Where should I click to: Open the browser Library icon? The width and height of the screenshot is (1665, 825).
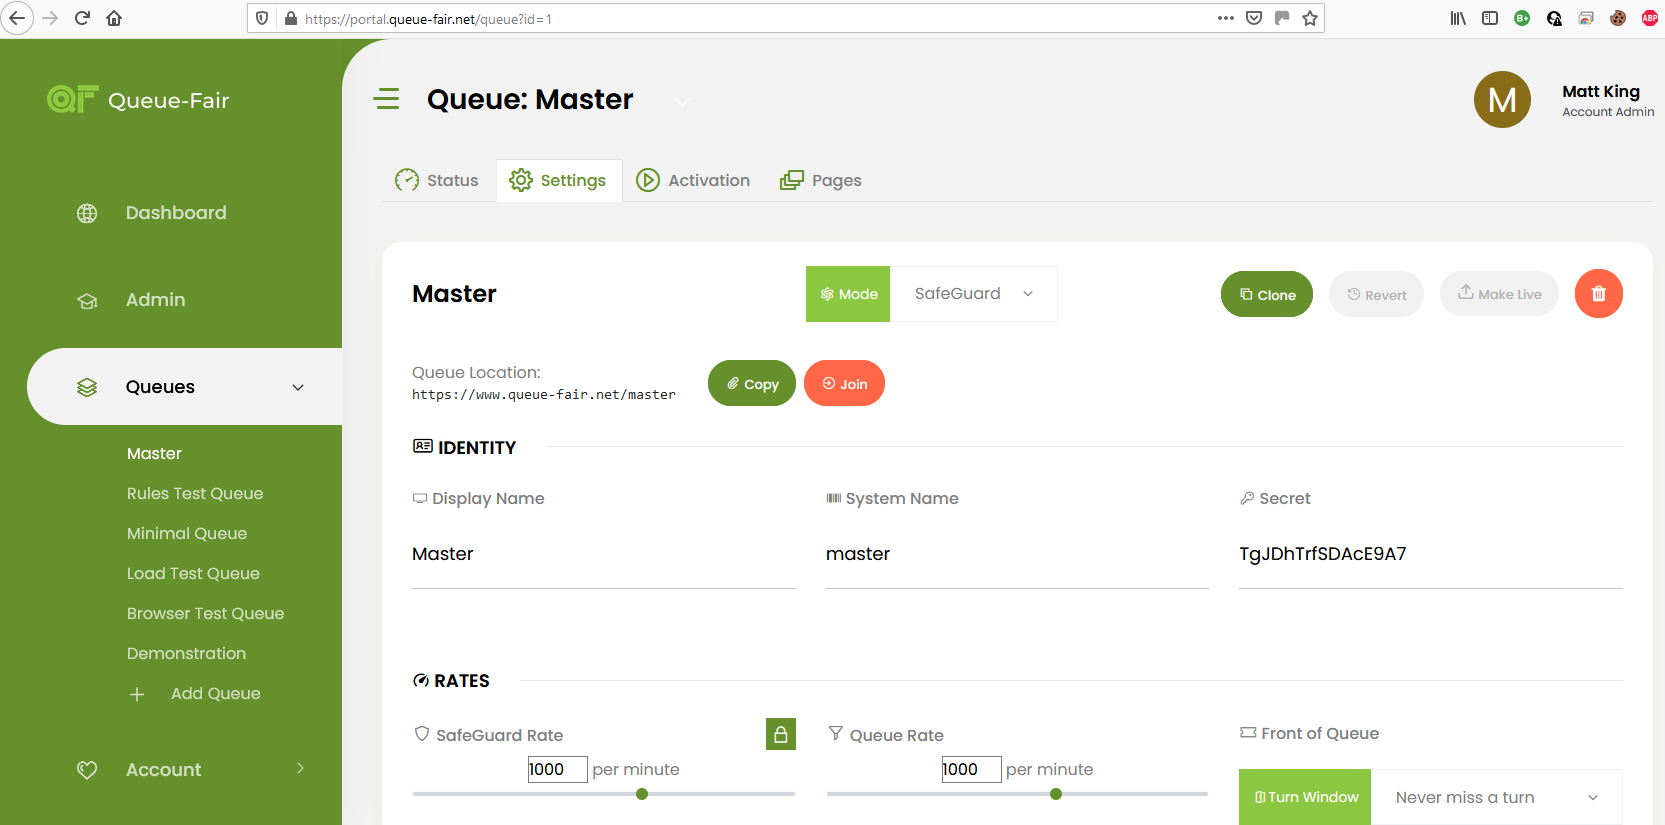coord(1458,18)
